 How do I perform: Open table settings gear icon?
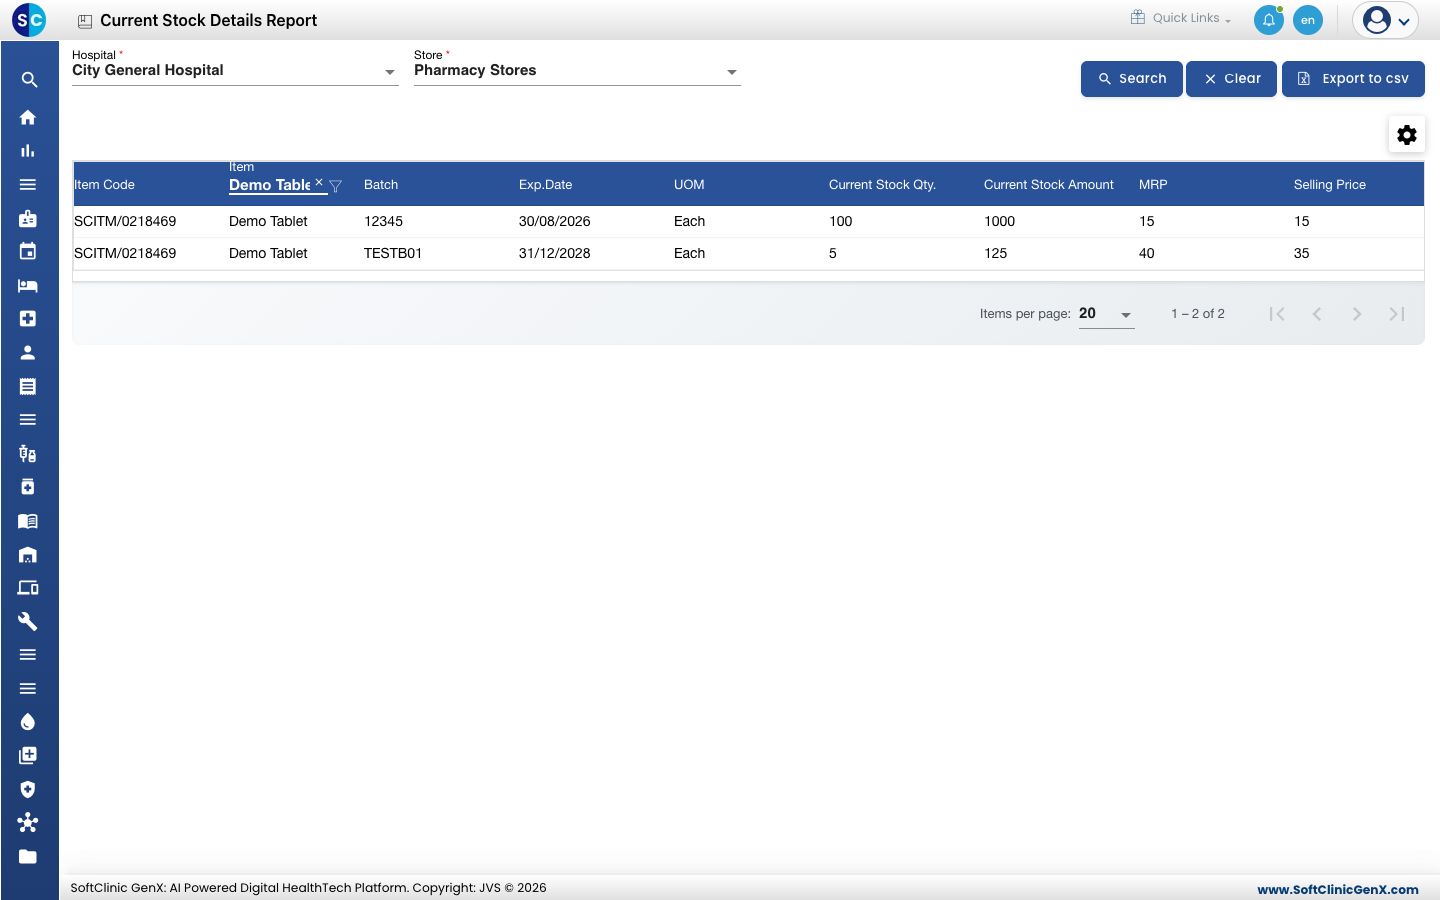[1407, 135]
